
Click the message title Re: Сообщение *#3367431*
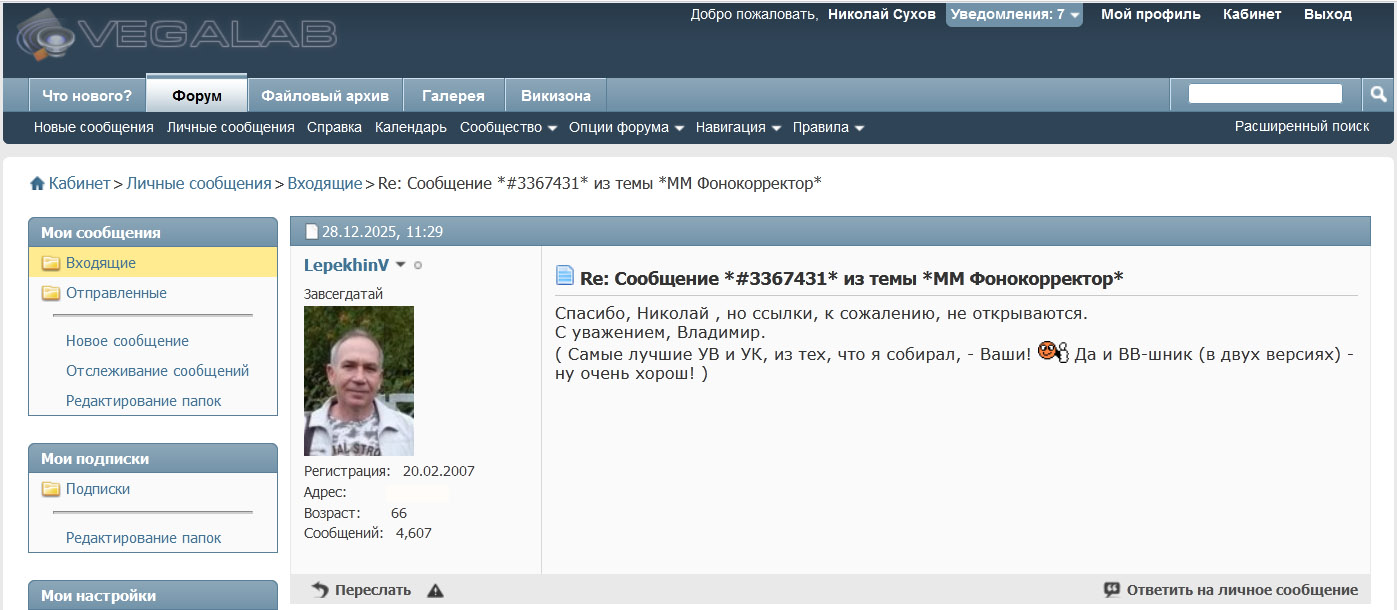pyautogui.click(x=852, y=278)
